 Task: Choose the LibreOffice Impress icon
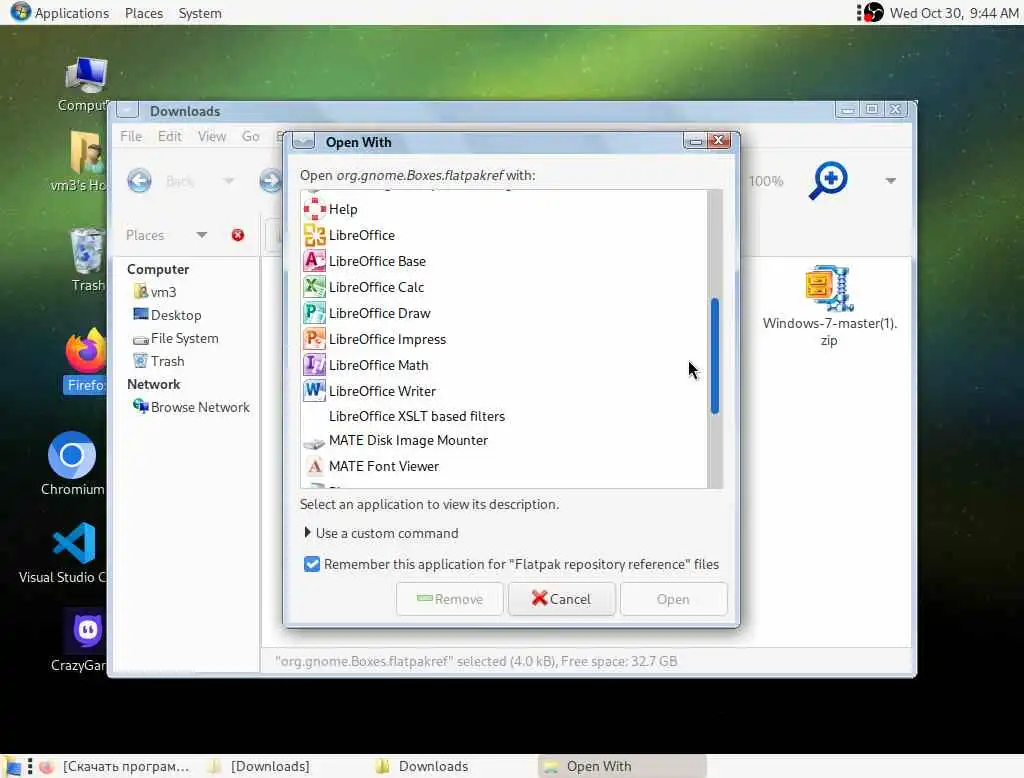pos(314,339)
